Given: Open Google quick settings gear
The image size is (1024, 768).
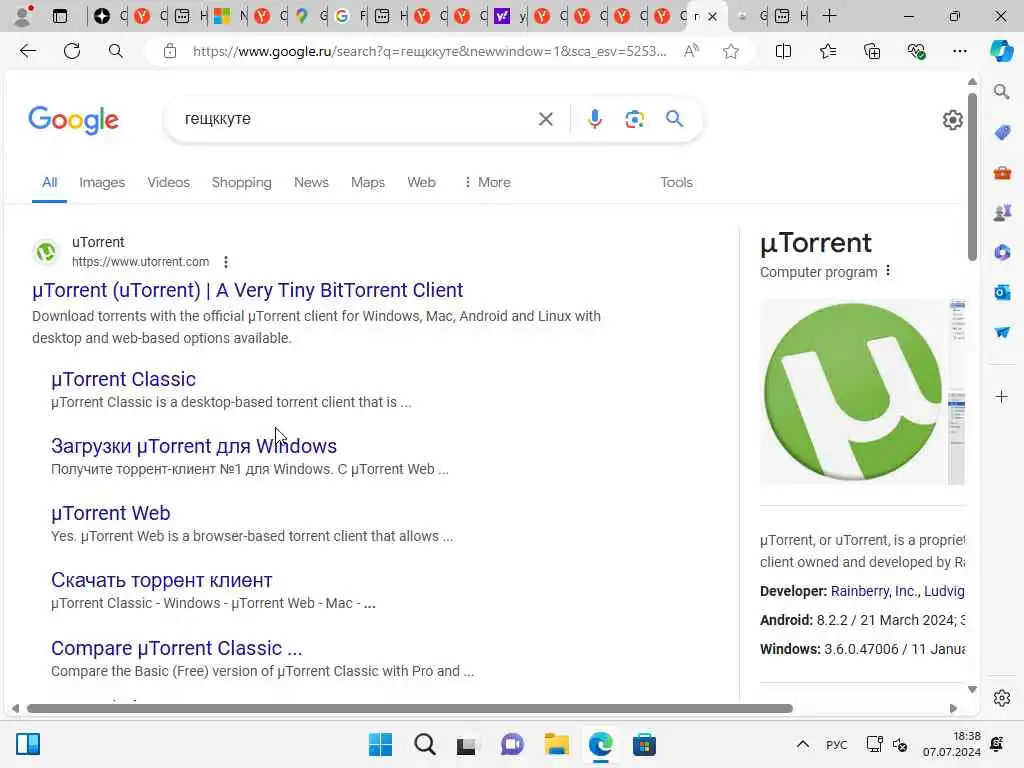Looking at the screenshot, I should (952, 120).
